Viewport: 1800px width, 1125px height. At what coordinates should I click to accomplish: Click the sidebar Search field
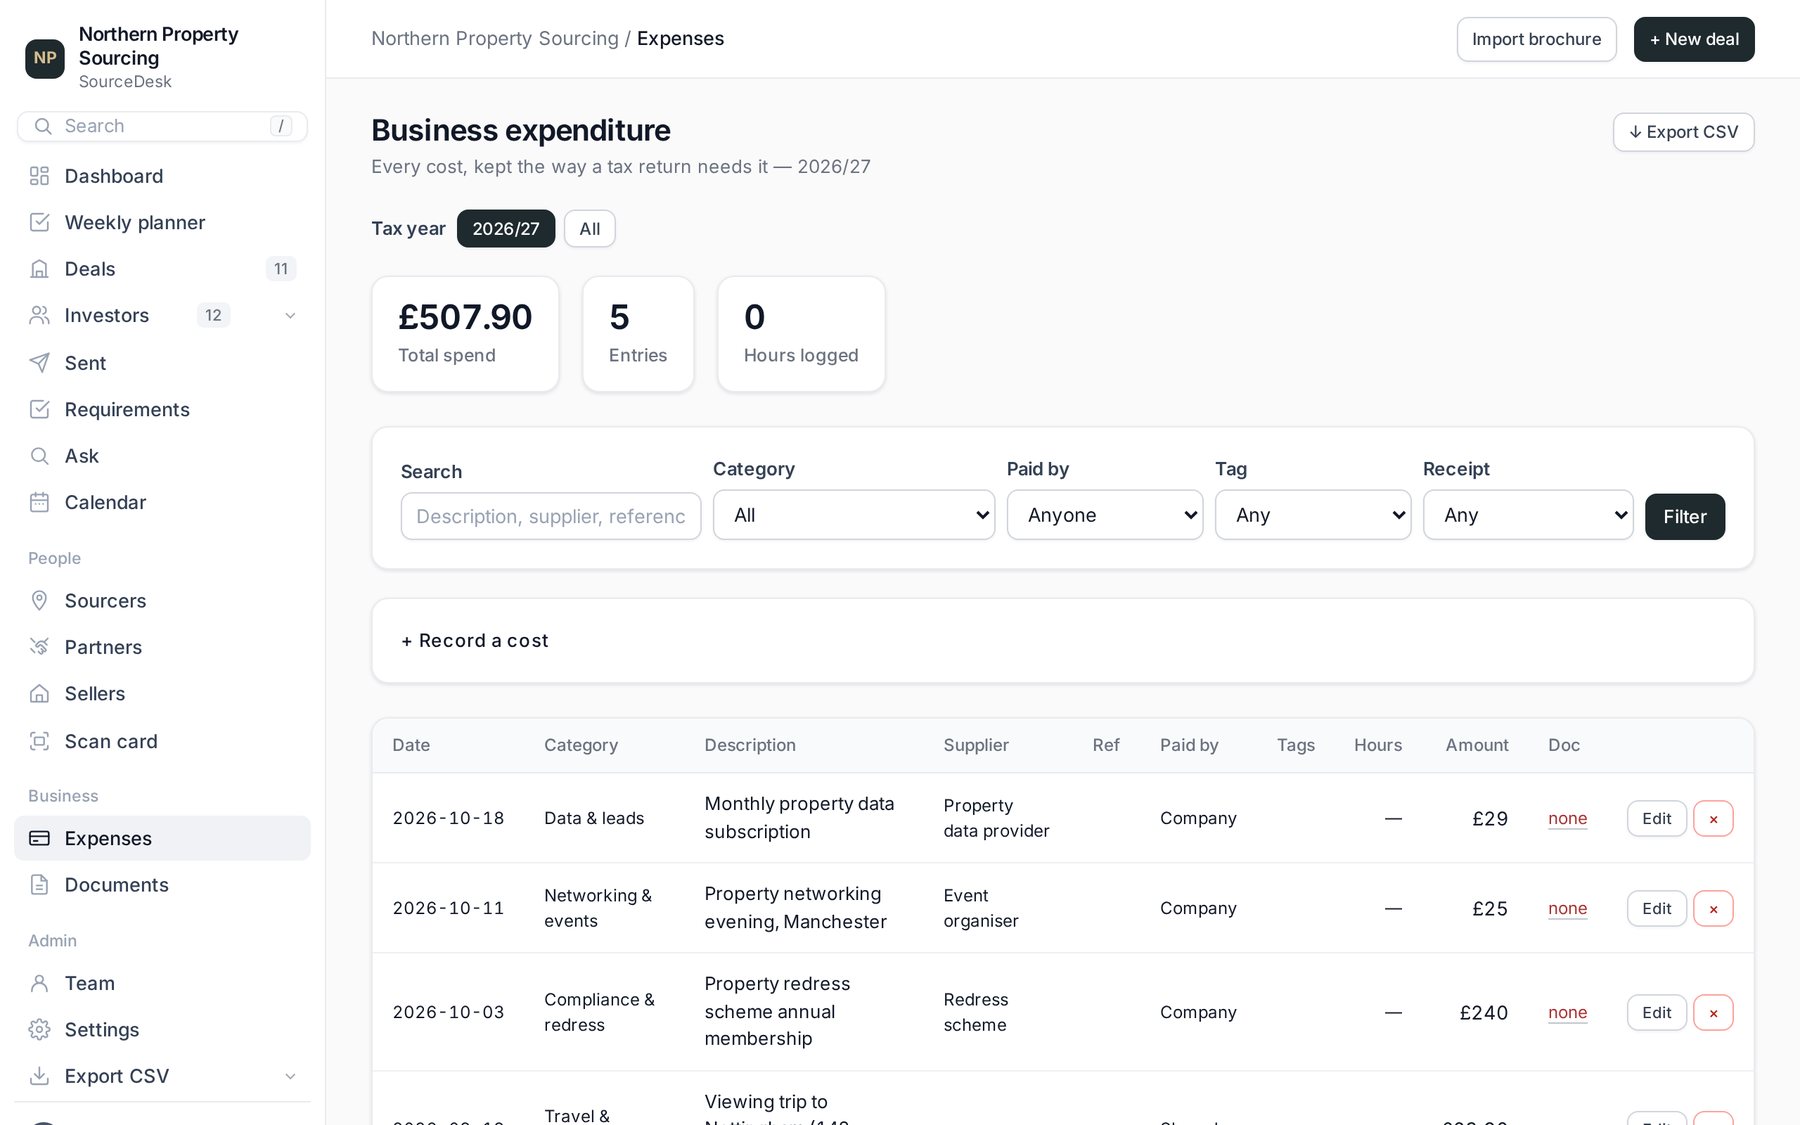(x=162, y=126)
